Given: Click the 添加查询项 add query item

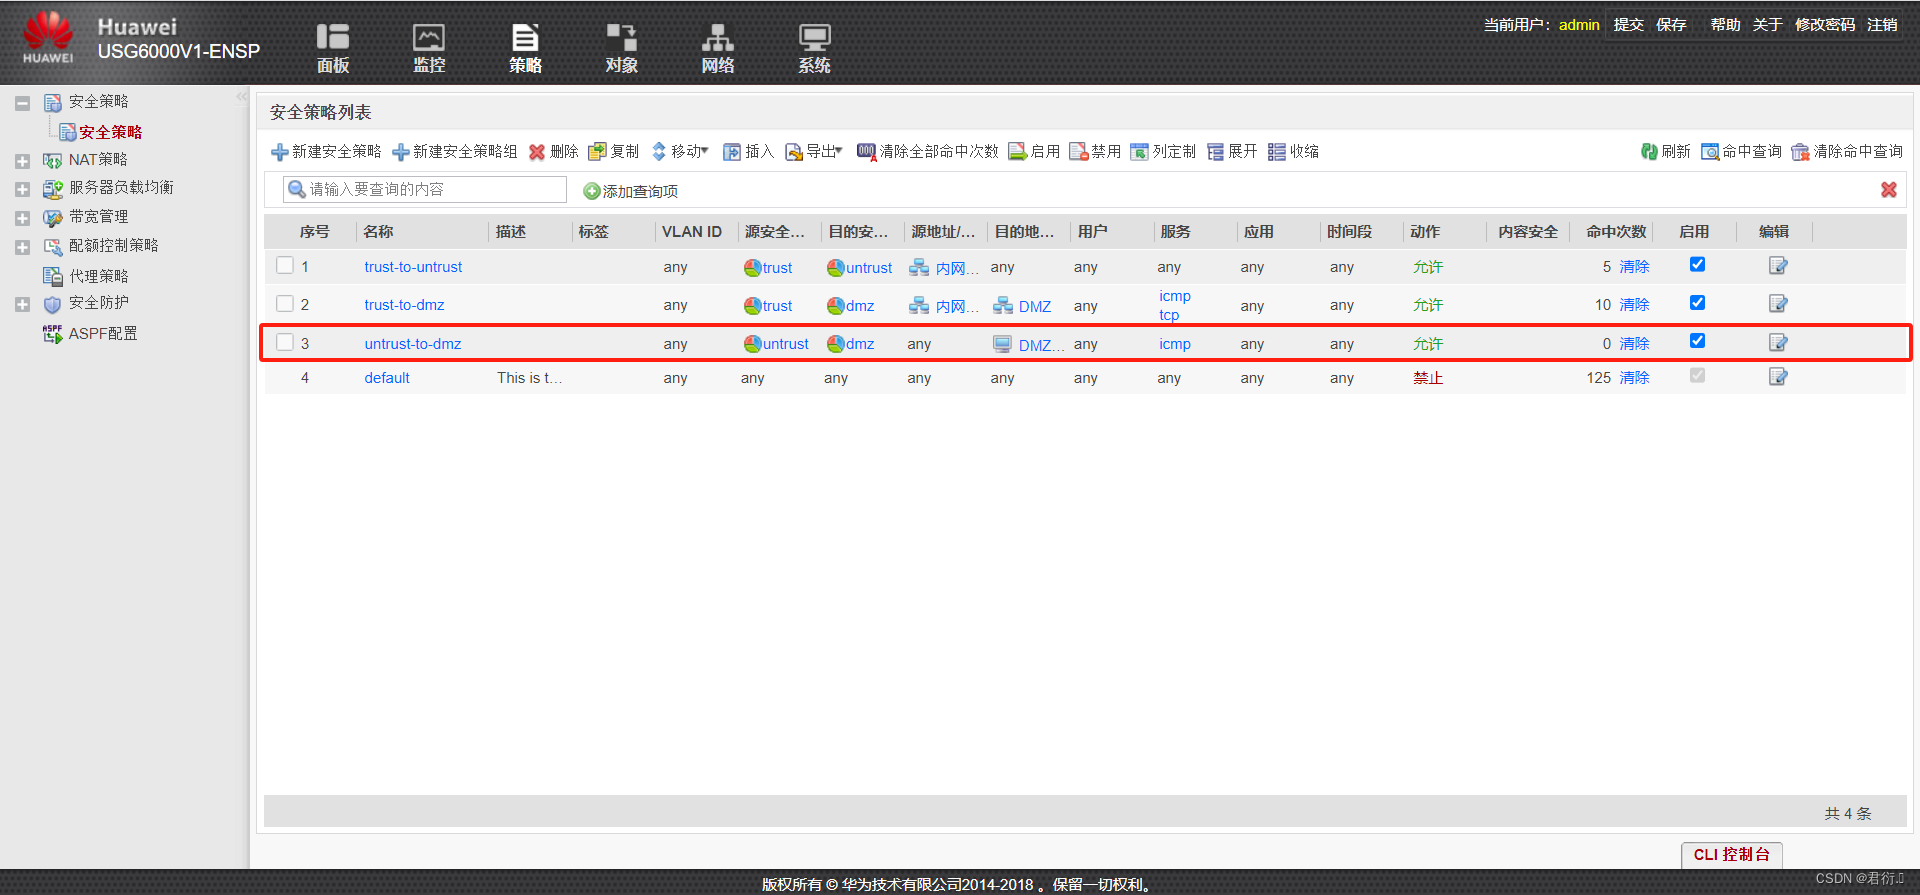Looking at the screenshot, I should (630, 191).
